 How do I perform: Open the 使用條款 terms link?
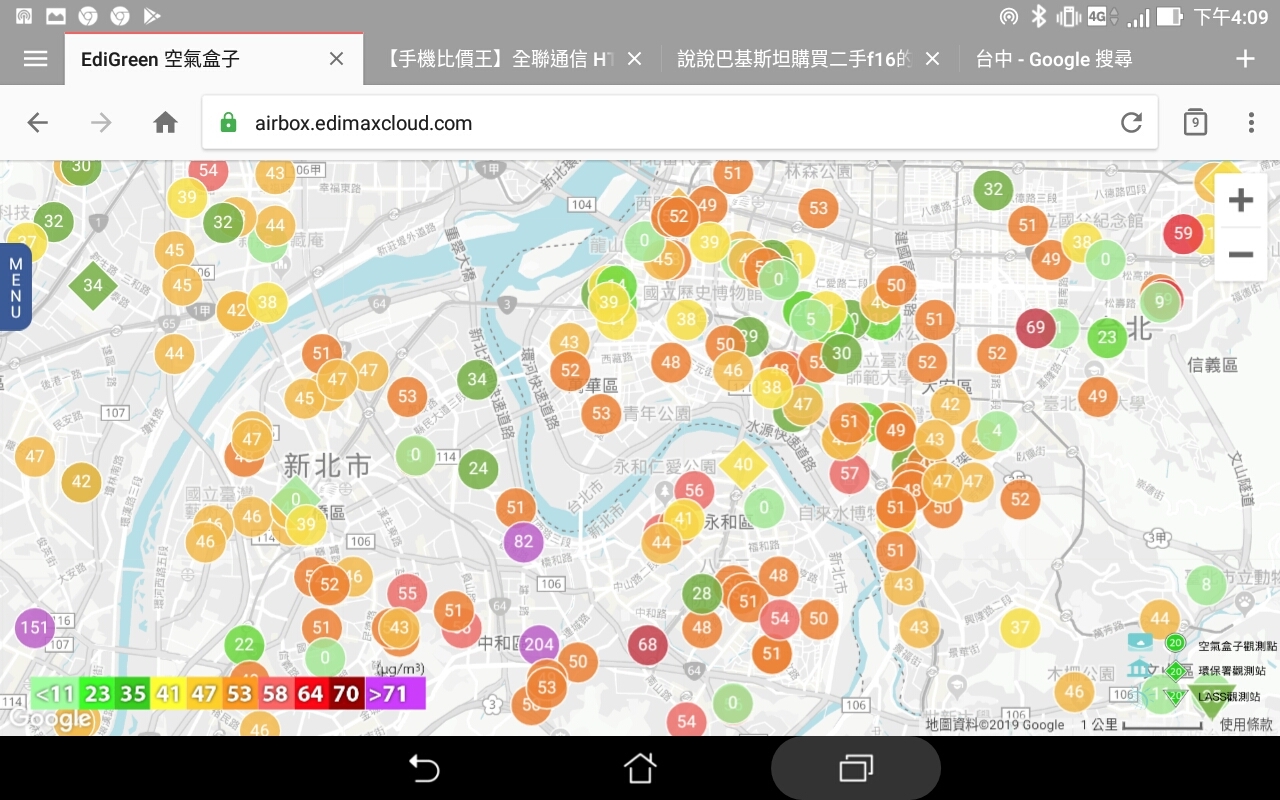[1246, 724]
